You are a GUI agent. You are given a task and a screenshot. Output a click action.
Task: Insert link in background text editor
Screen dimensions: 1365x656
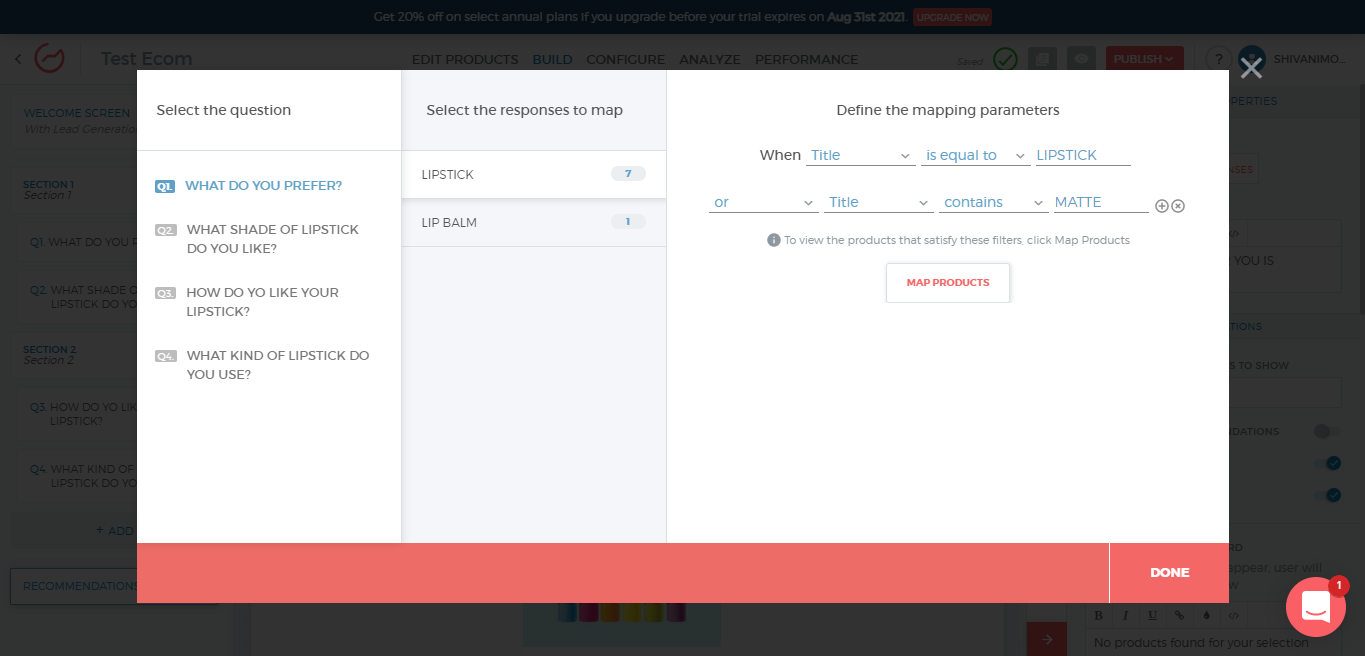(1179, 616)
